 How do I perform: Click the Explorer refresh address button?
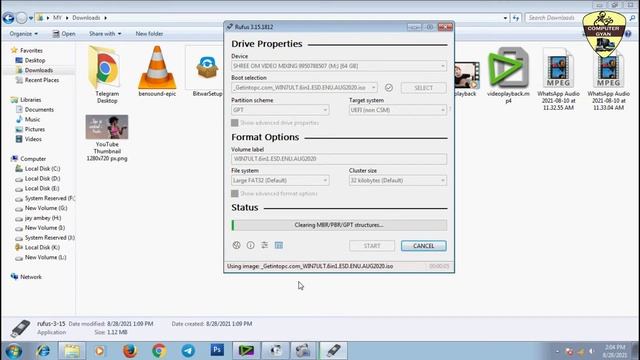(x=516, y=18)
